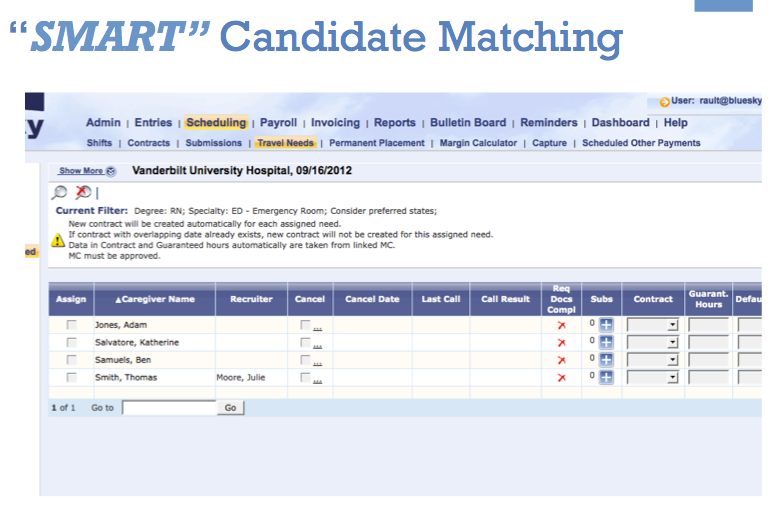Tick the Assign checkbox for Samuels, Ben
Viewport: 777px width, 520px height.
(x=71, y=360)
